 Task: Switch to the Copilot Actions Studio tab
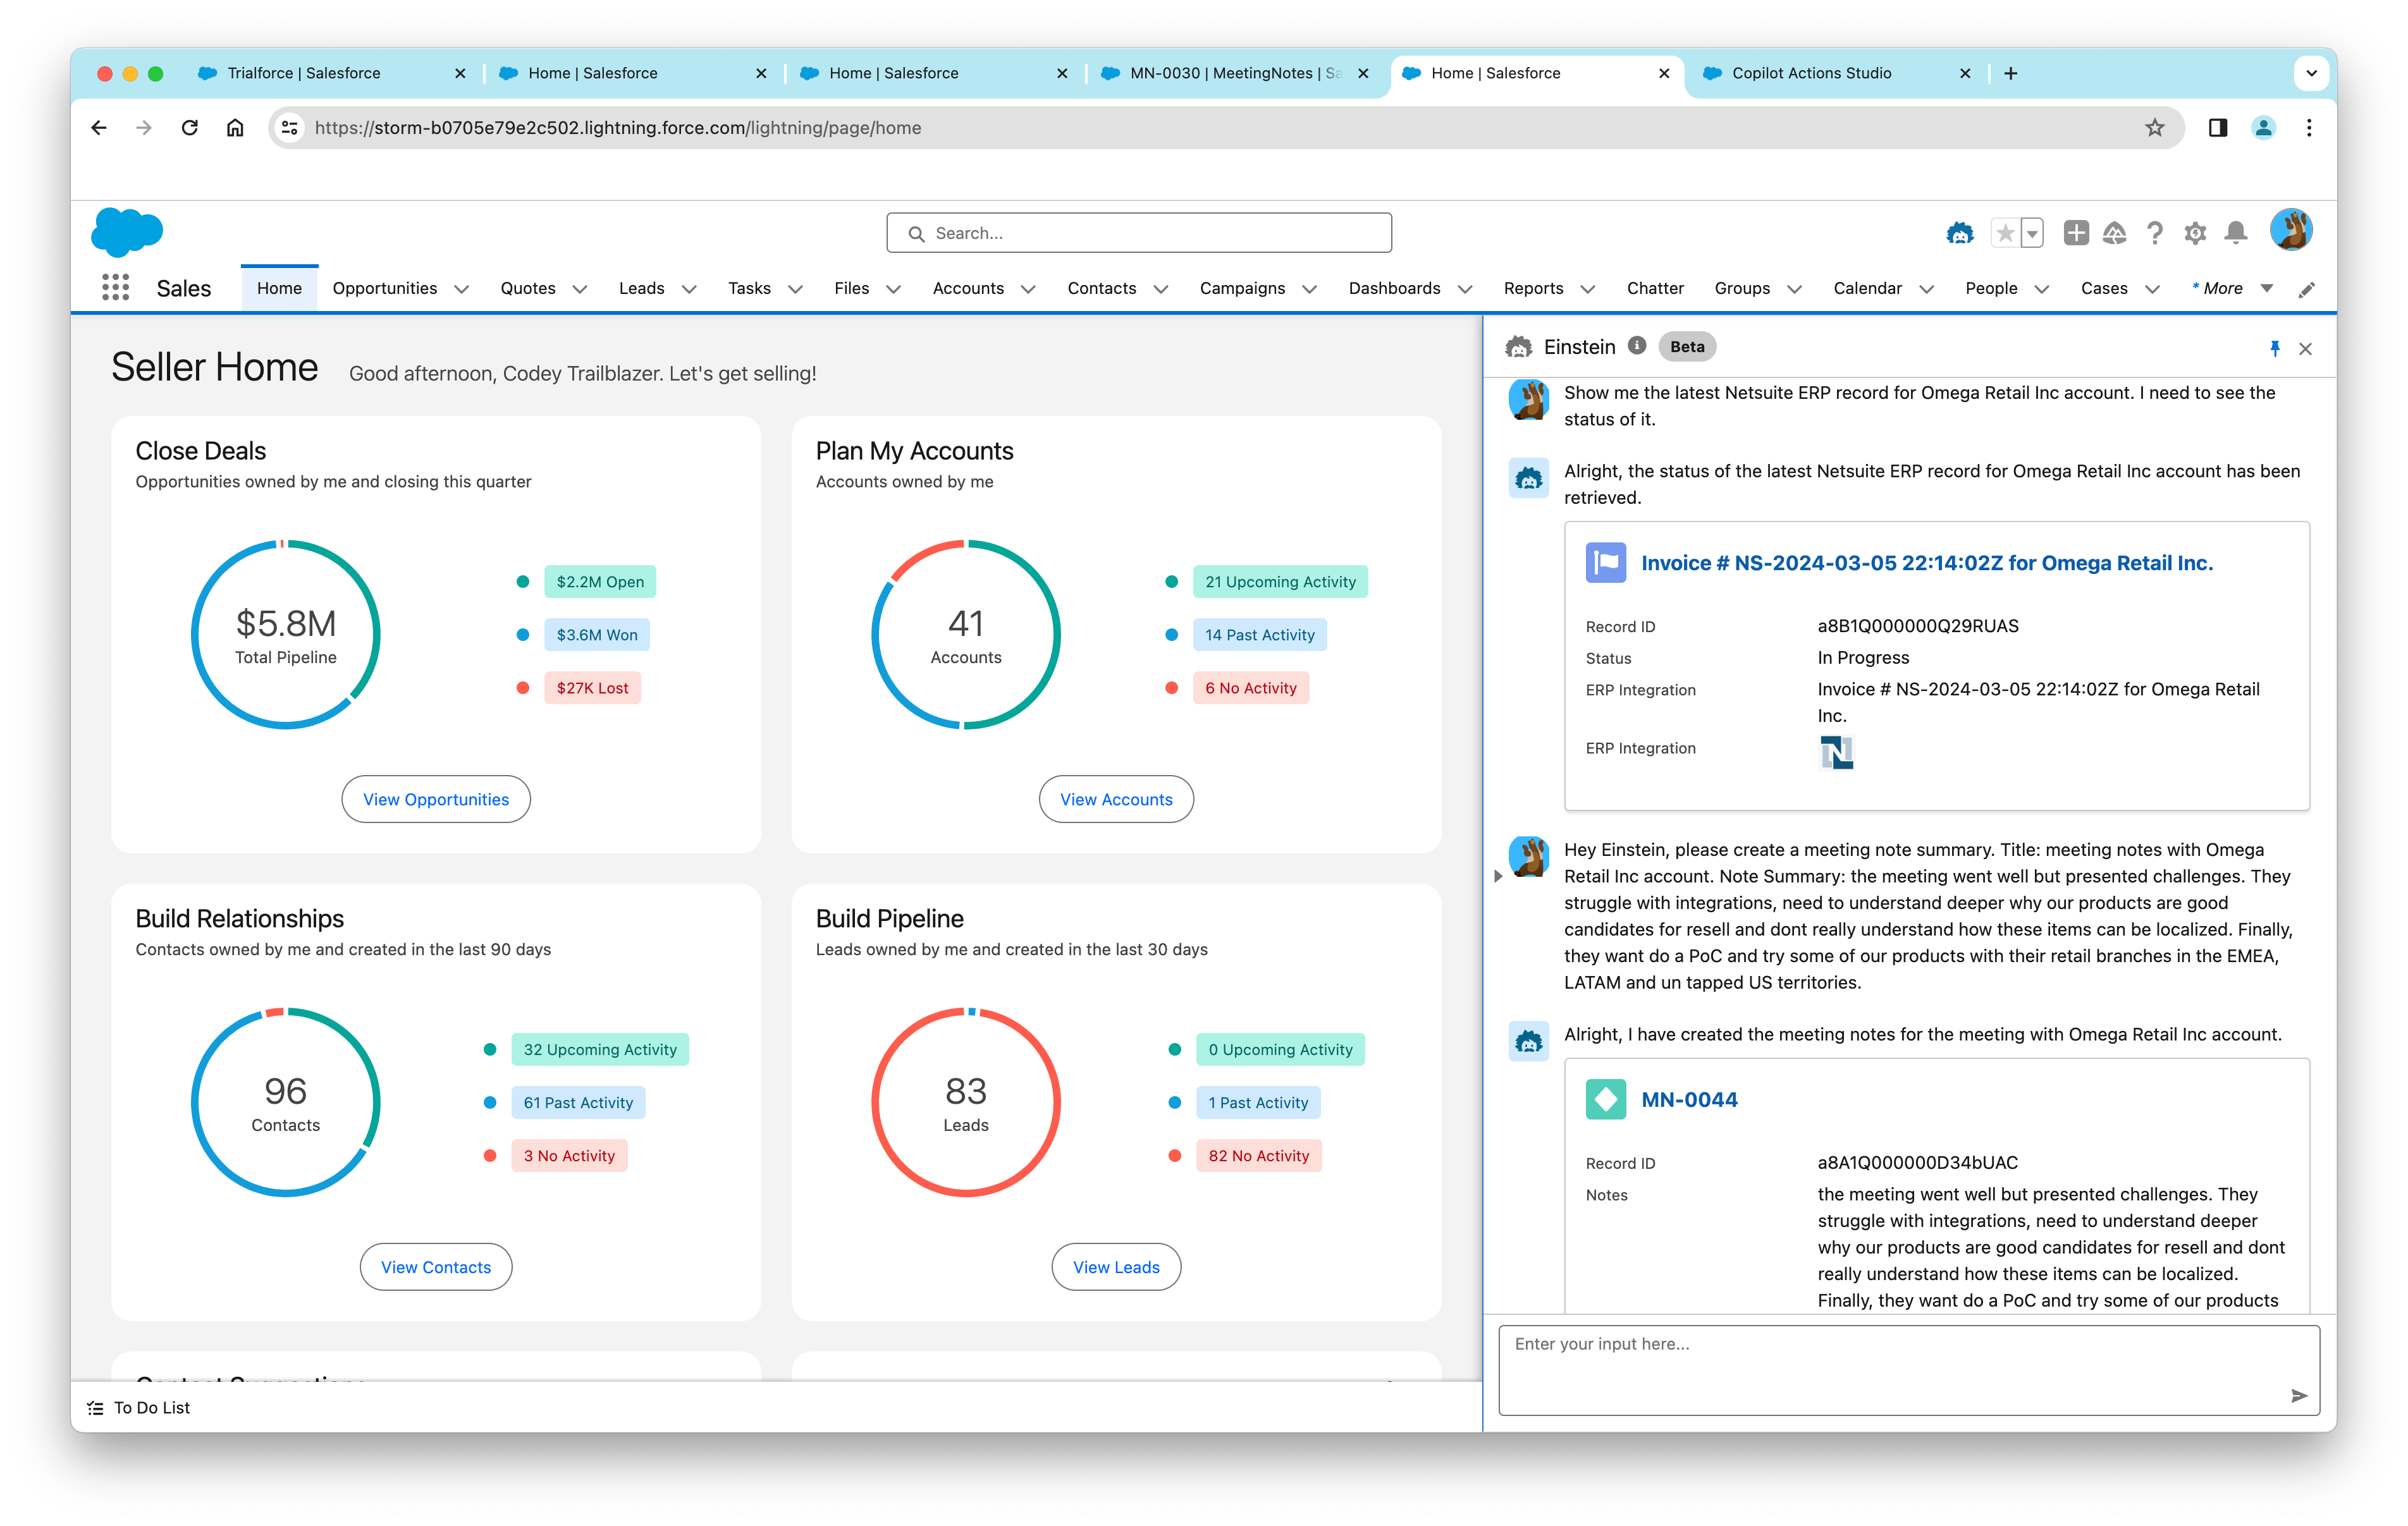point(1810,73)
